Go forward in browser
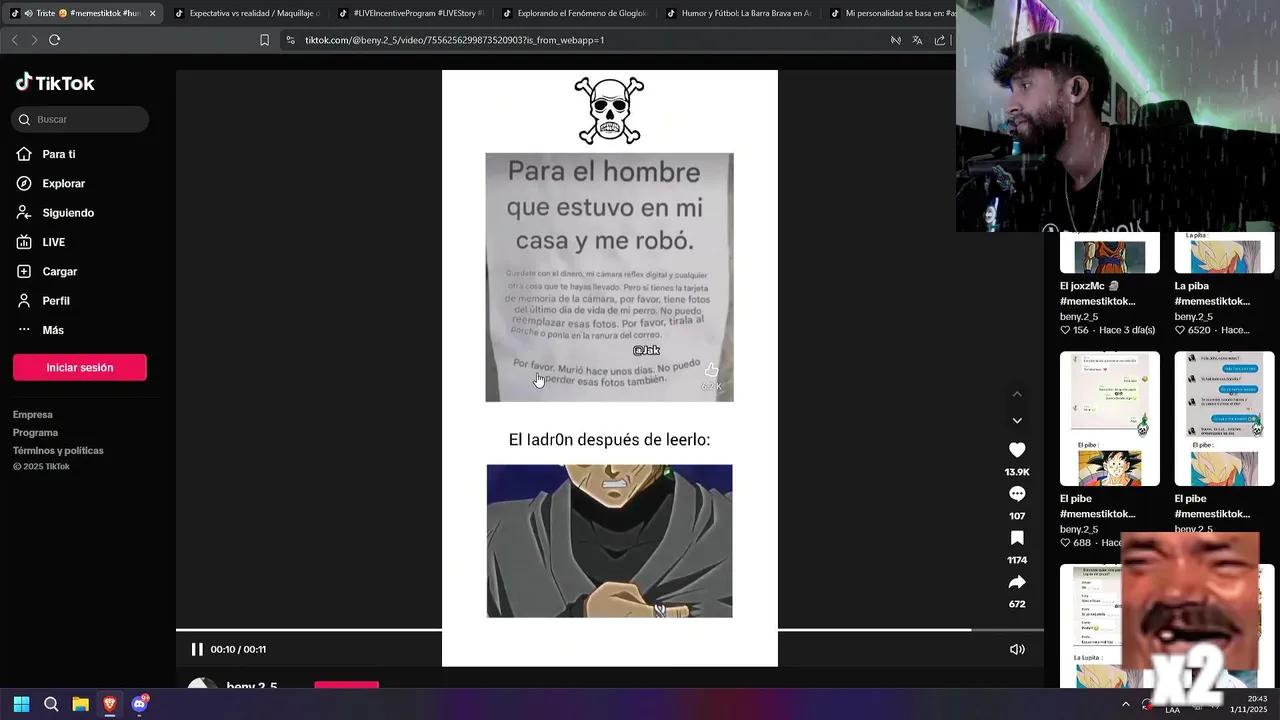The height and width of the screenshot is (720, 1280). [34, 40]
